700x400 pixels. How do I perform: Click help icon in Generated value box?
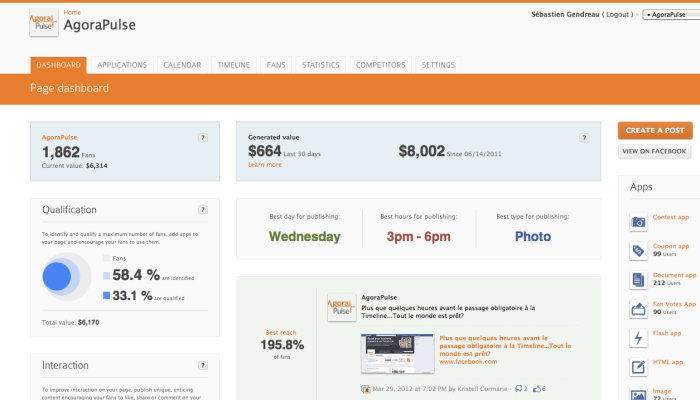(x=584, y=138)
